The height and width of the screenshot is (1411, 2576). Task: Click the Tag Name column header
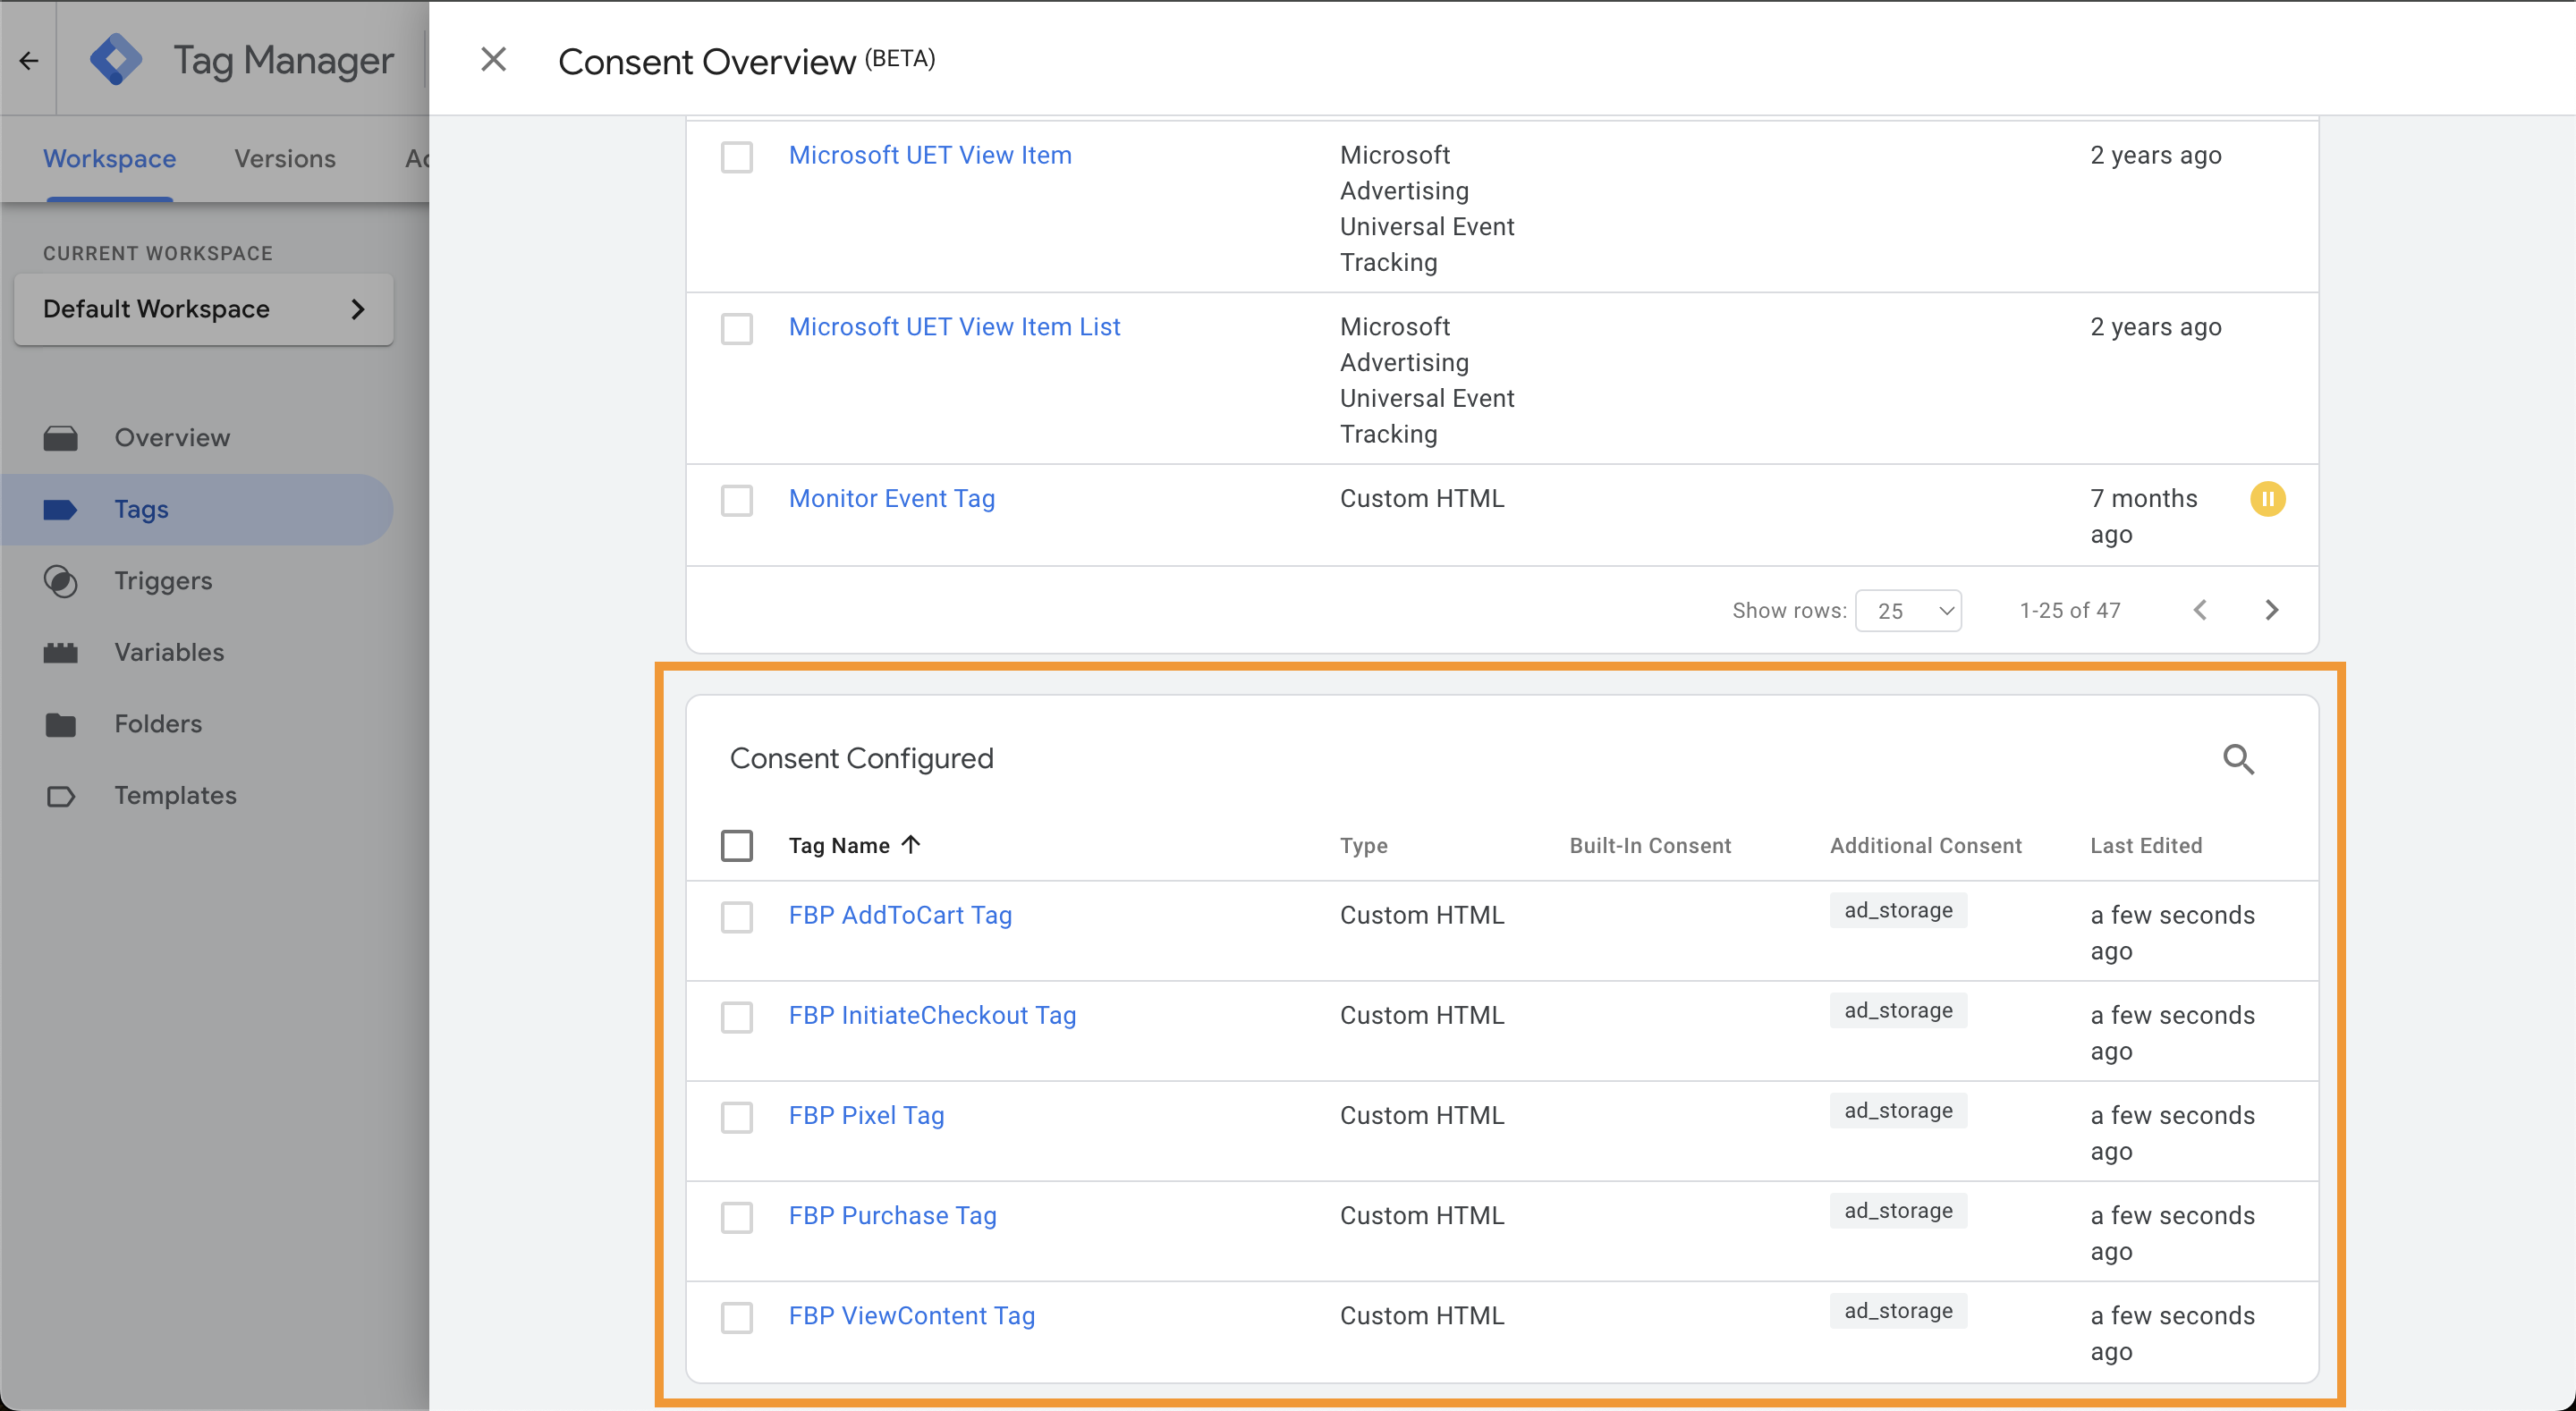838,845
